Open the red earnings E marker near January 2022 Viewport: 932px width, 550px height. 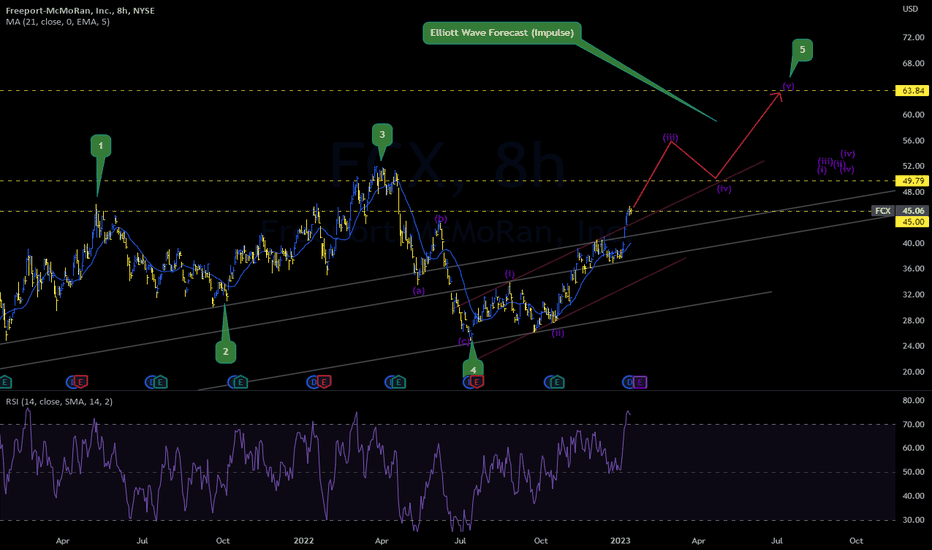(x=323, y=382)
